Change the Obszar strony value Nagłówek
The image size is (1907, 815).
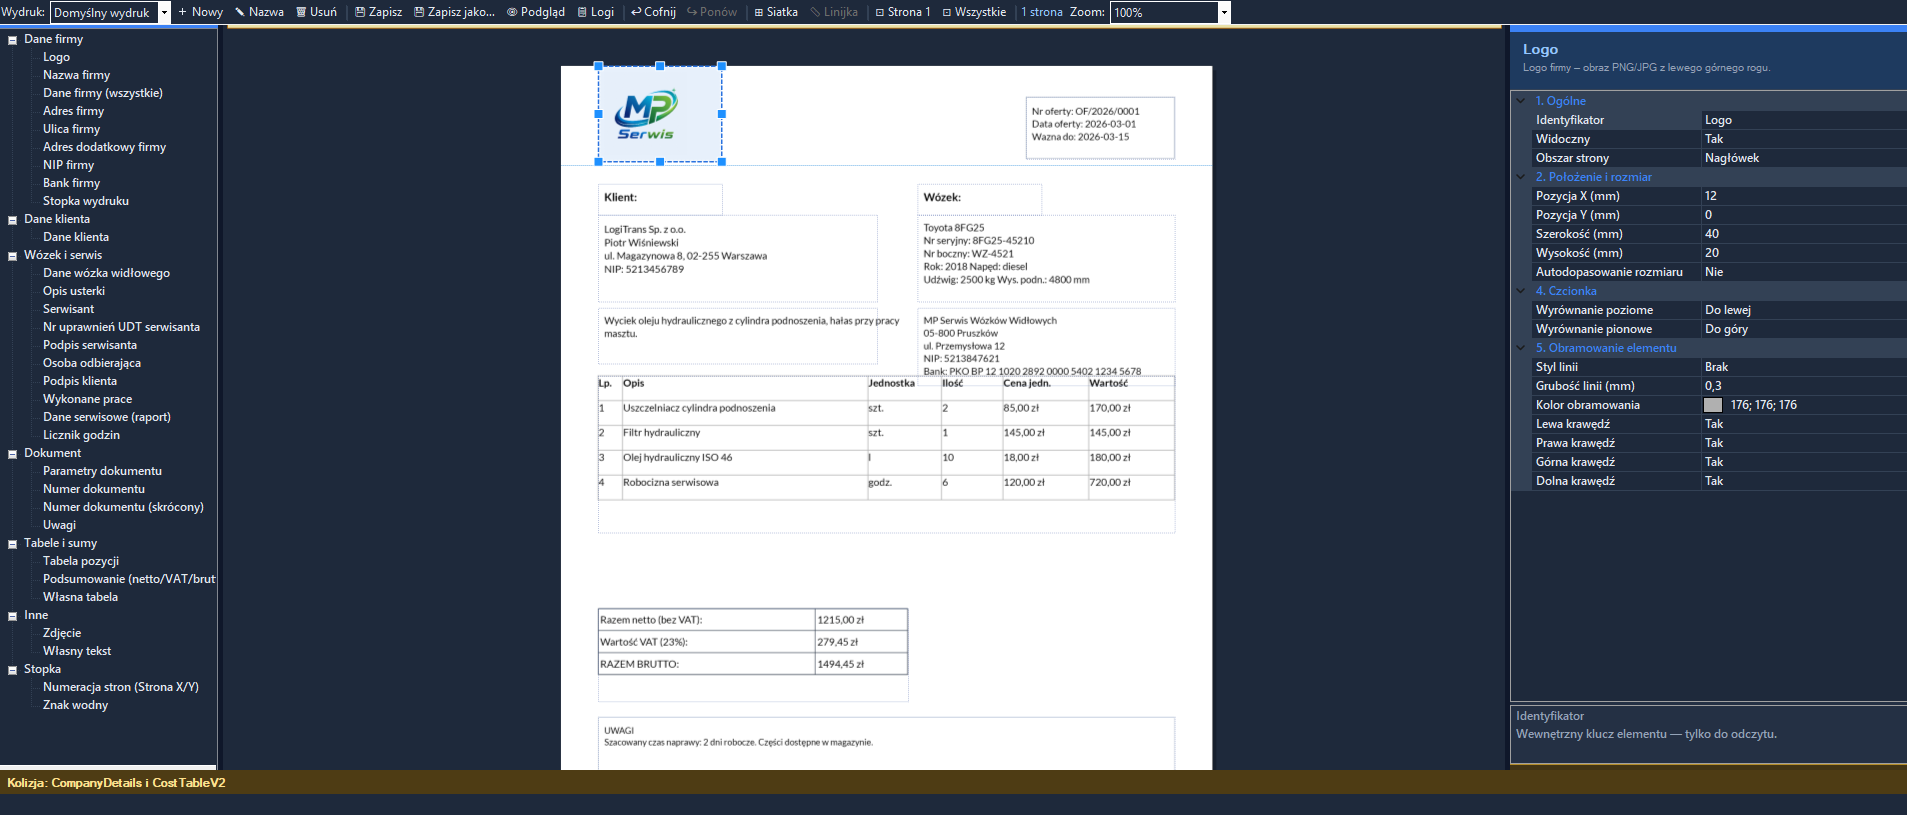point(1804,158)
